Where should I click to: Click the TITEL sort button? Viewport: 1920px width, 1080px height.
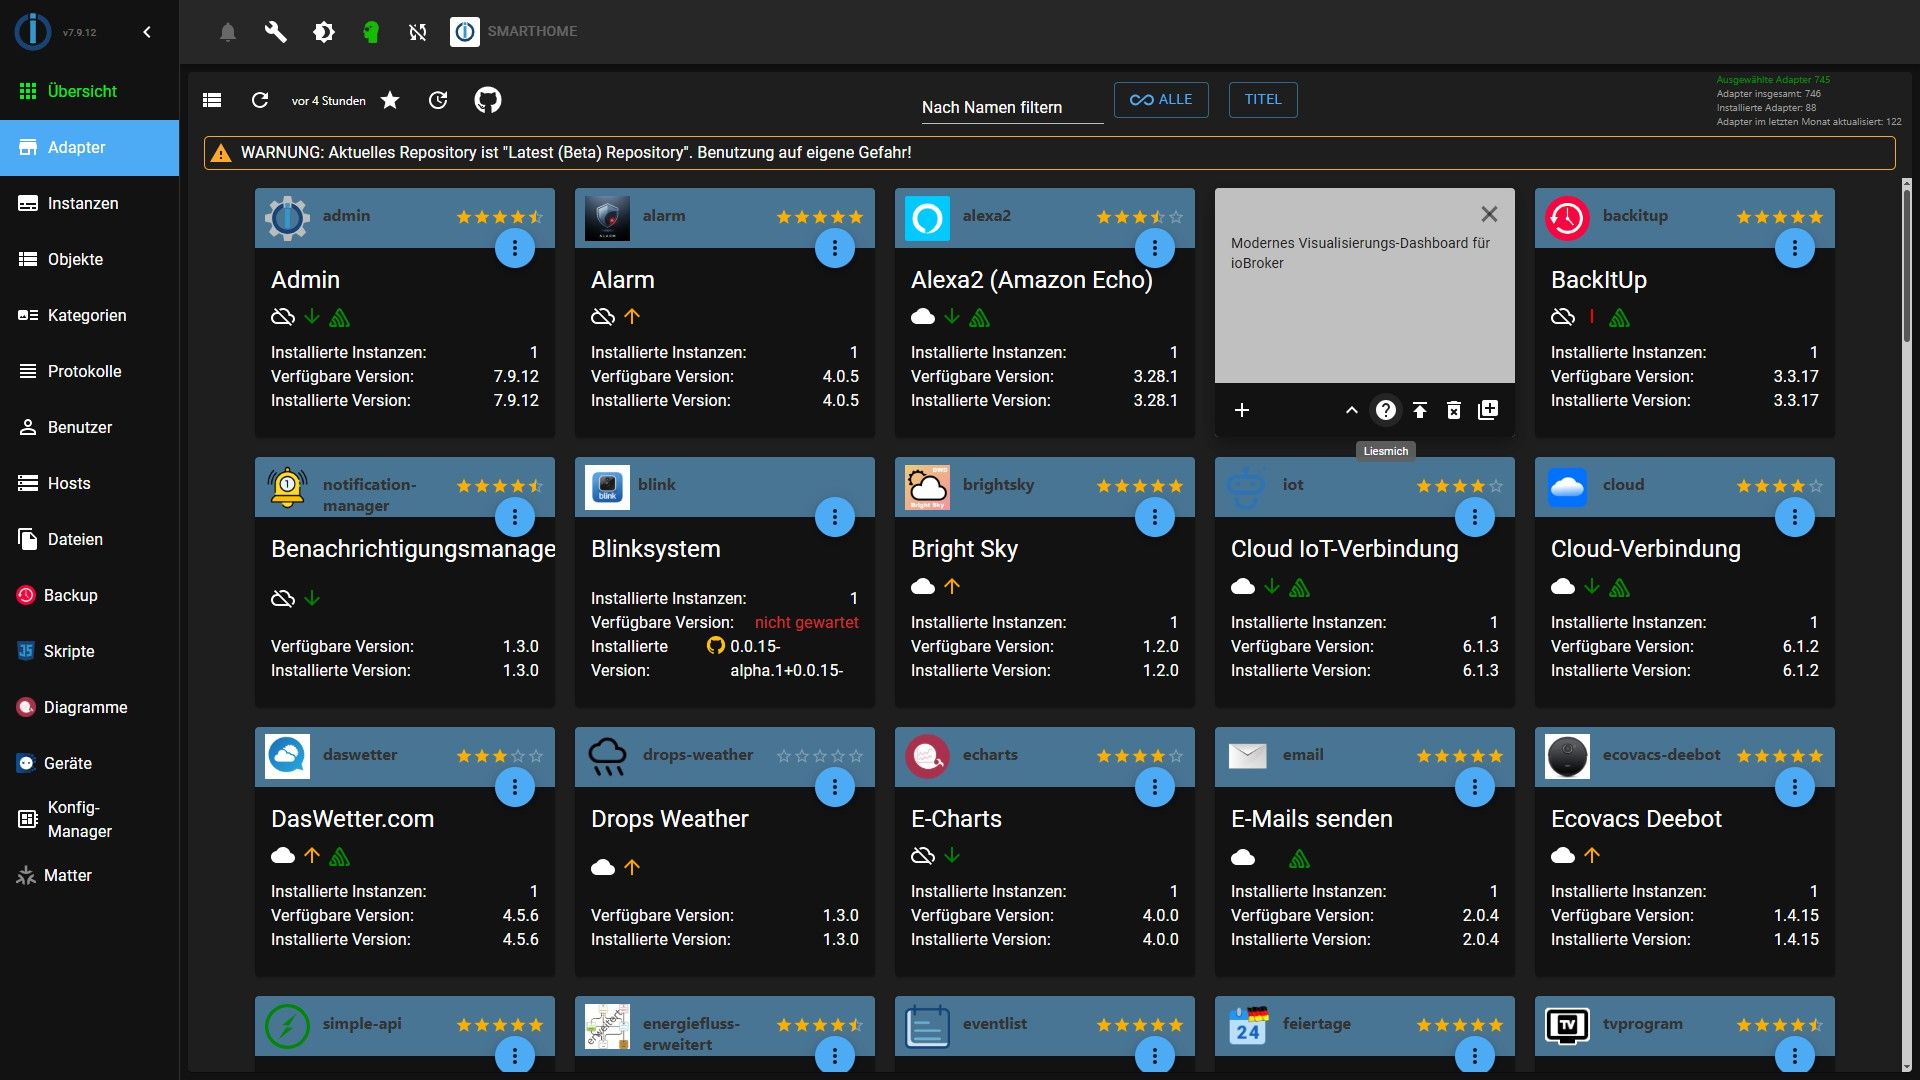tap(1263, 99)
